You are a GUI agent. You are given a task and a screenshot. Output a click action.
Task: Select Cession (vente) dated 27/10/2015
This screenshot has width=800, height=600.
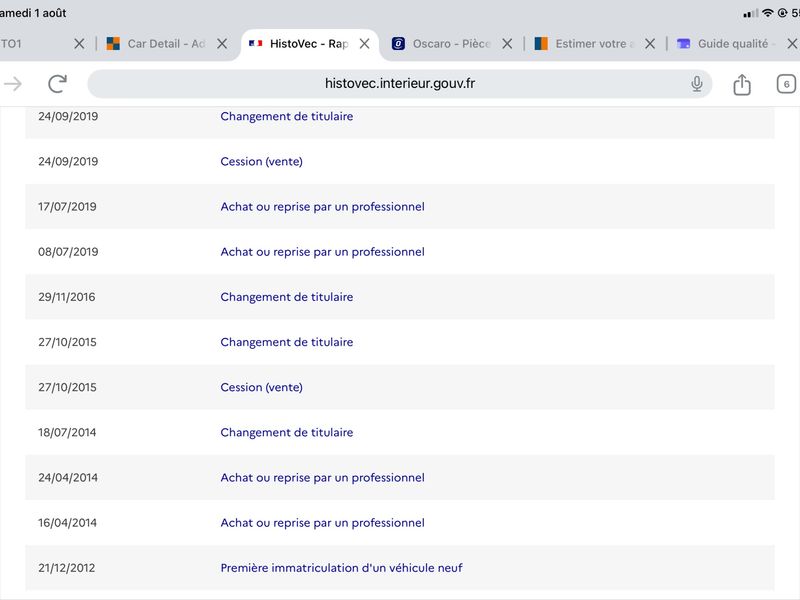pyautogui.click(x=262, y=387)
